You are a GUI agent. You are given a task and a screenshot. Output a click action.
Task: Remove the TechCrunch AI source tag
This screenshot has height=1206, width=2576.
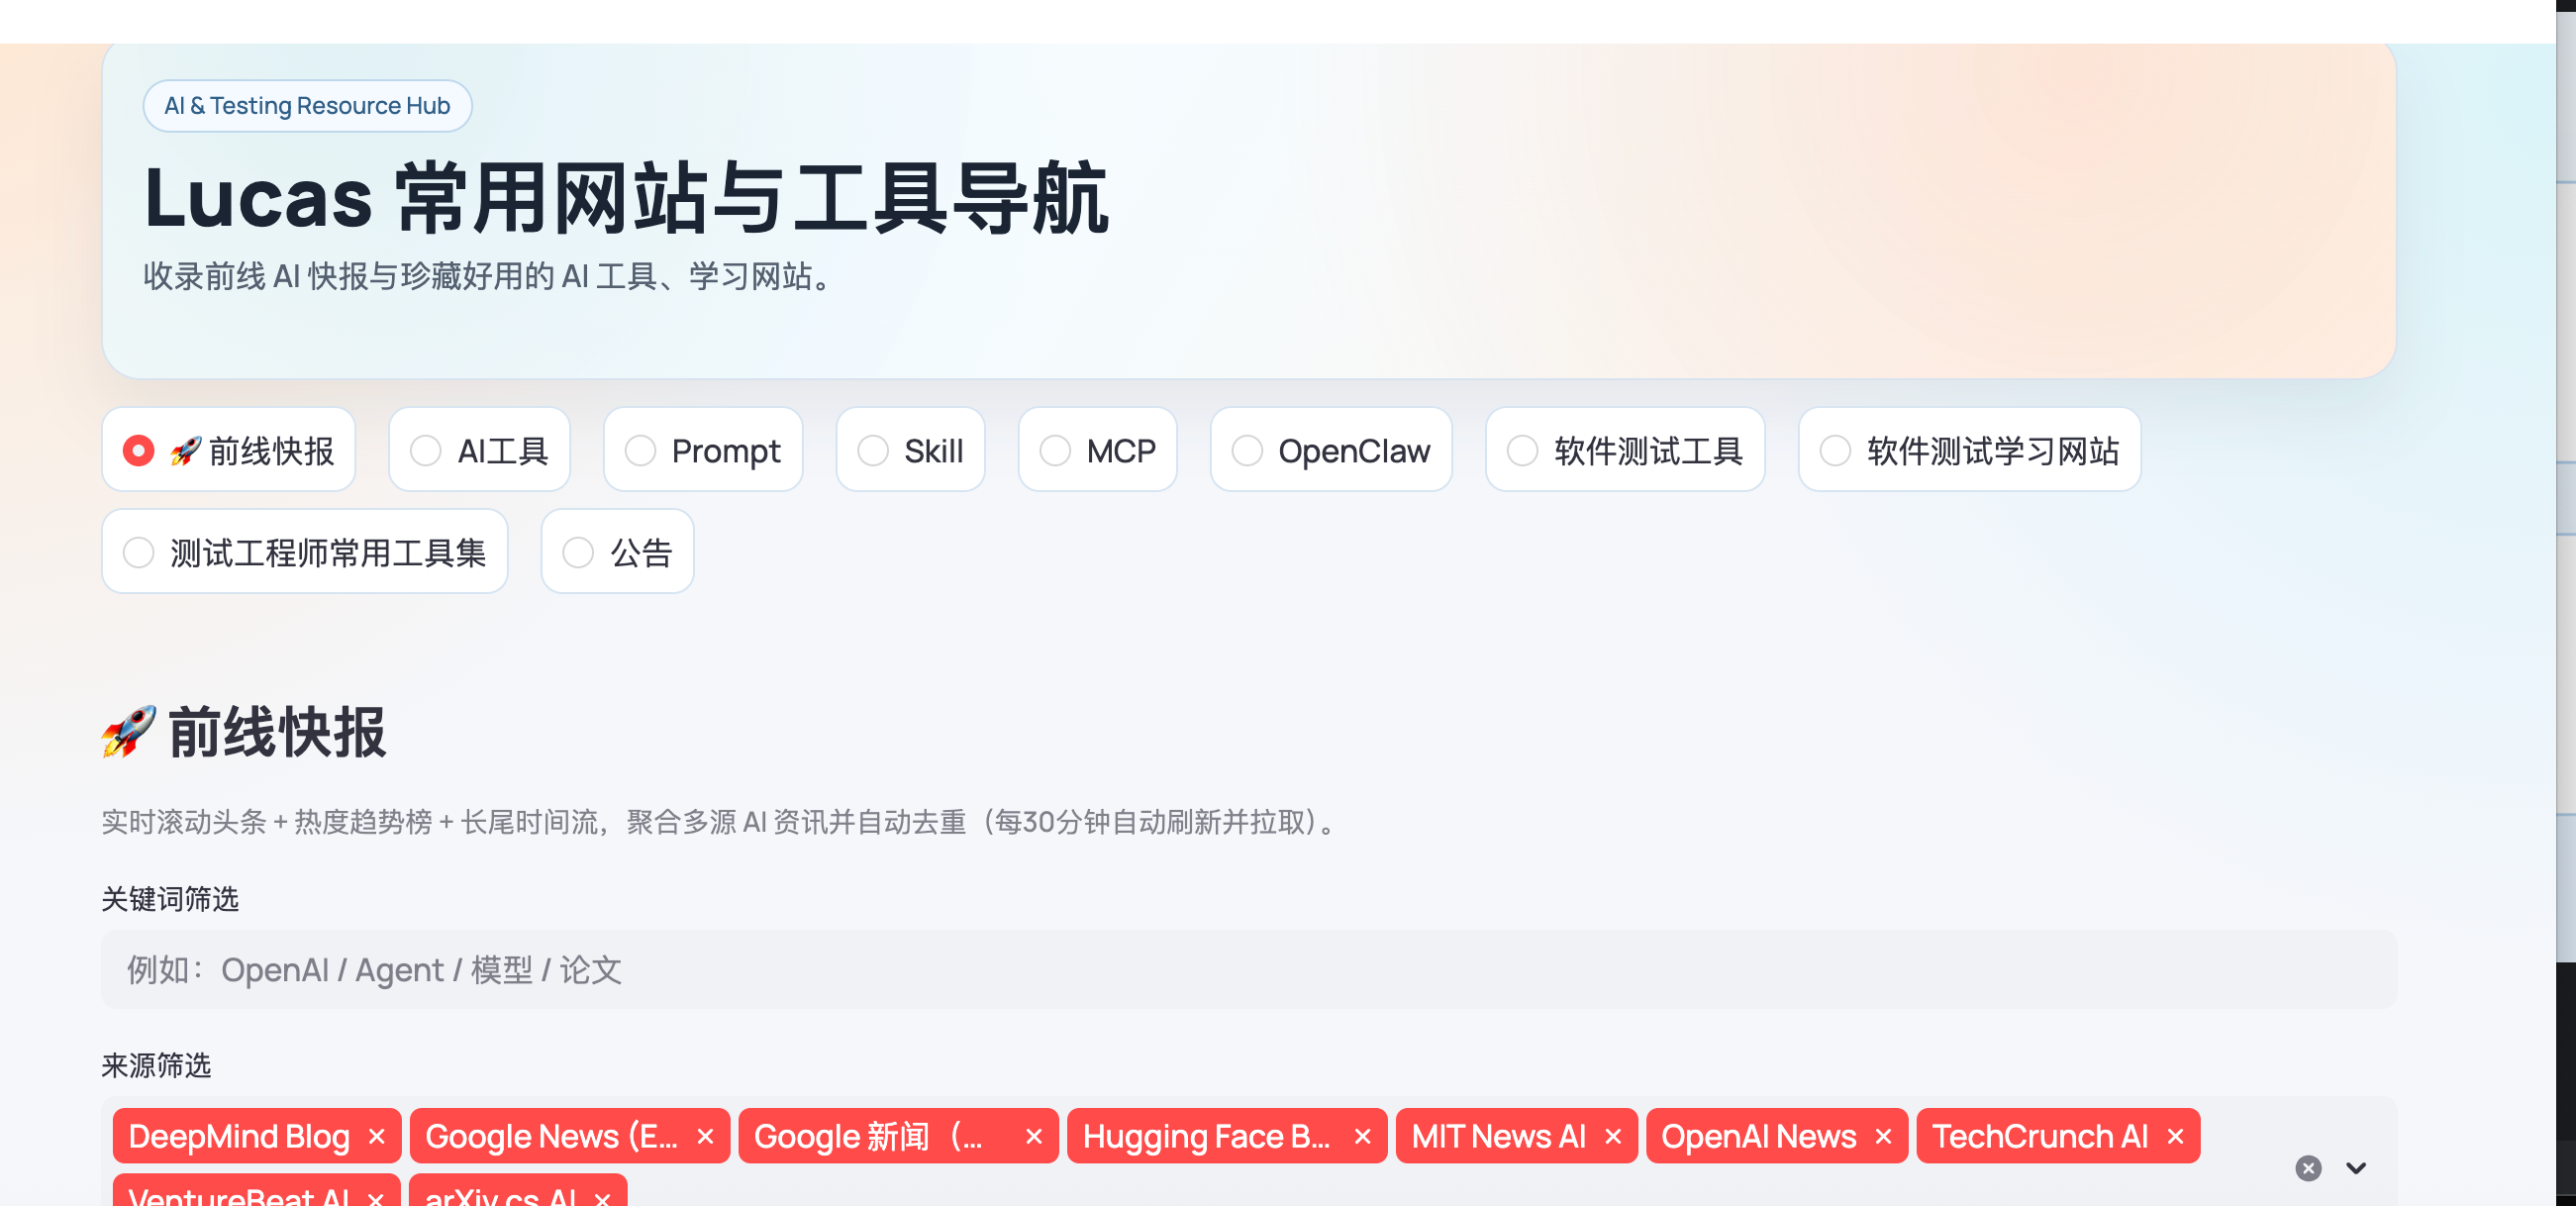tap(2175, 1137)
